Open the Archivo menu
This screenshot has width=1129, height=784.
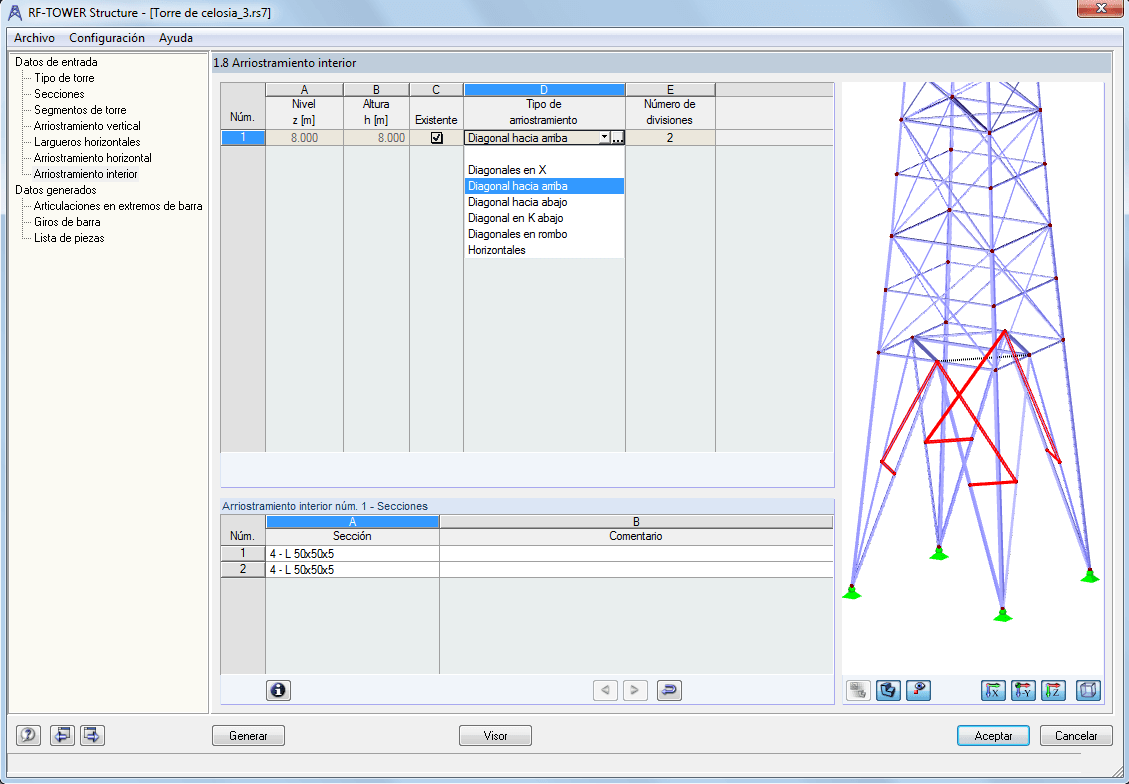point(34,38)
